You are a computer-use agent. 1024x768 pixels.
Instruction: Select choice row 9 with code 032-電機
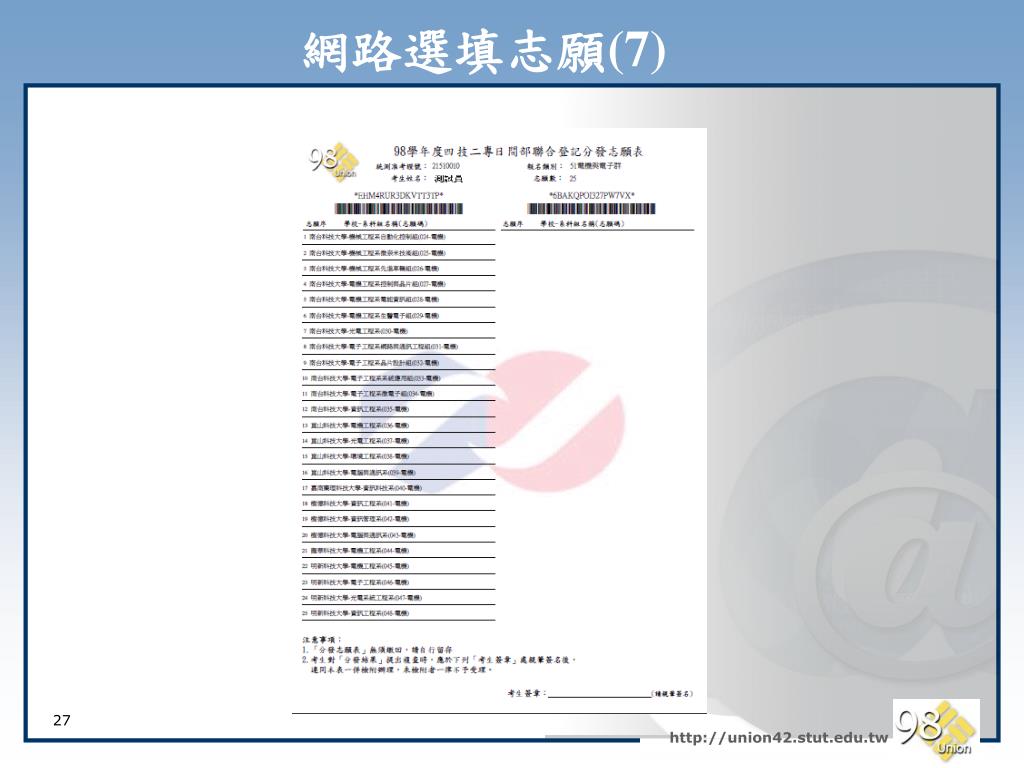[x=398, y=362]
